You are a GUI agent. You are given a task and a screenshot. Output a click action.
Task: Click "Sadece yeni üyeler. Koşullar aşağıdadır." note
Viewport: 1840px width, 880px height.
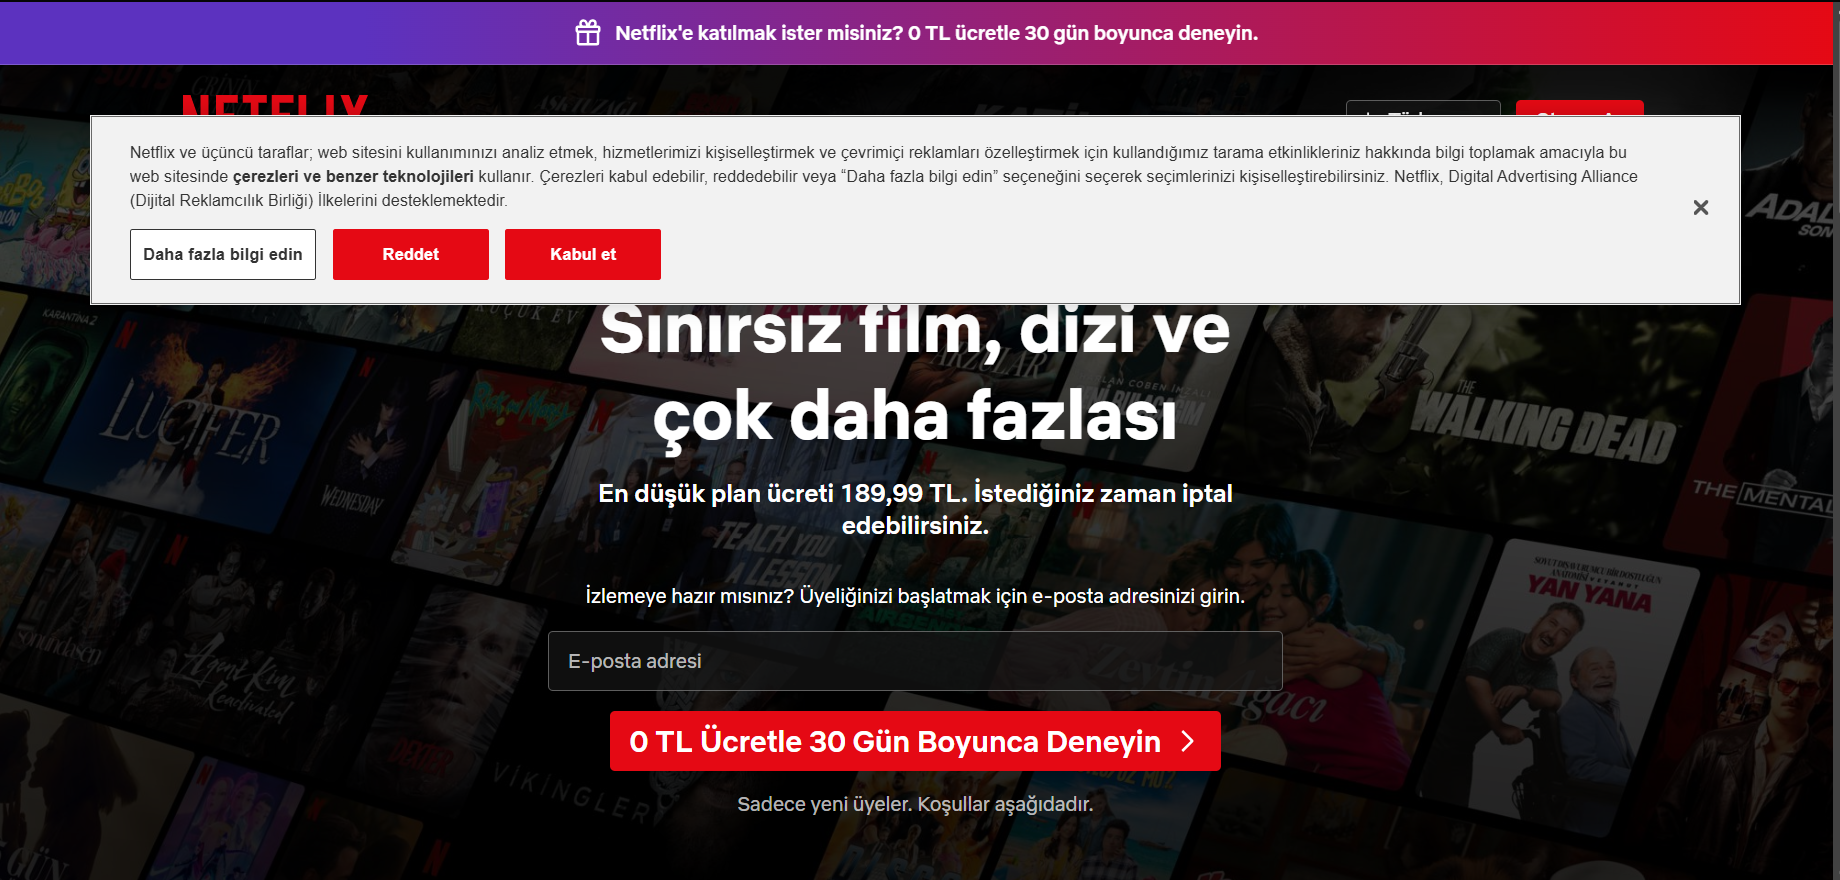tap(915, 804)
